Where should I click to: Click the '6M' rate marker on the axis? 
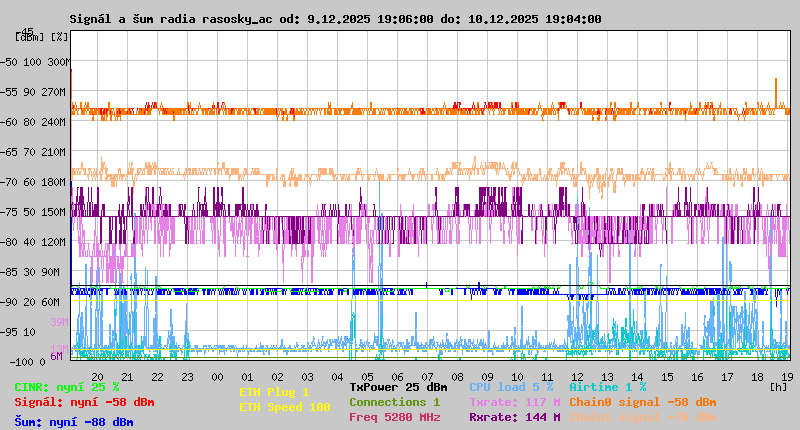56,356
